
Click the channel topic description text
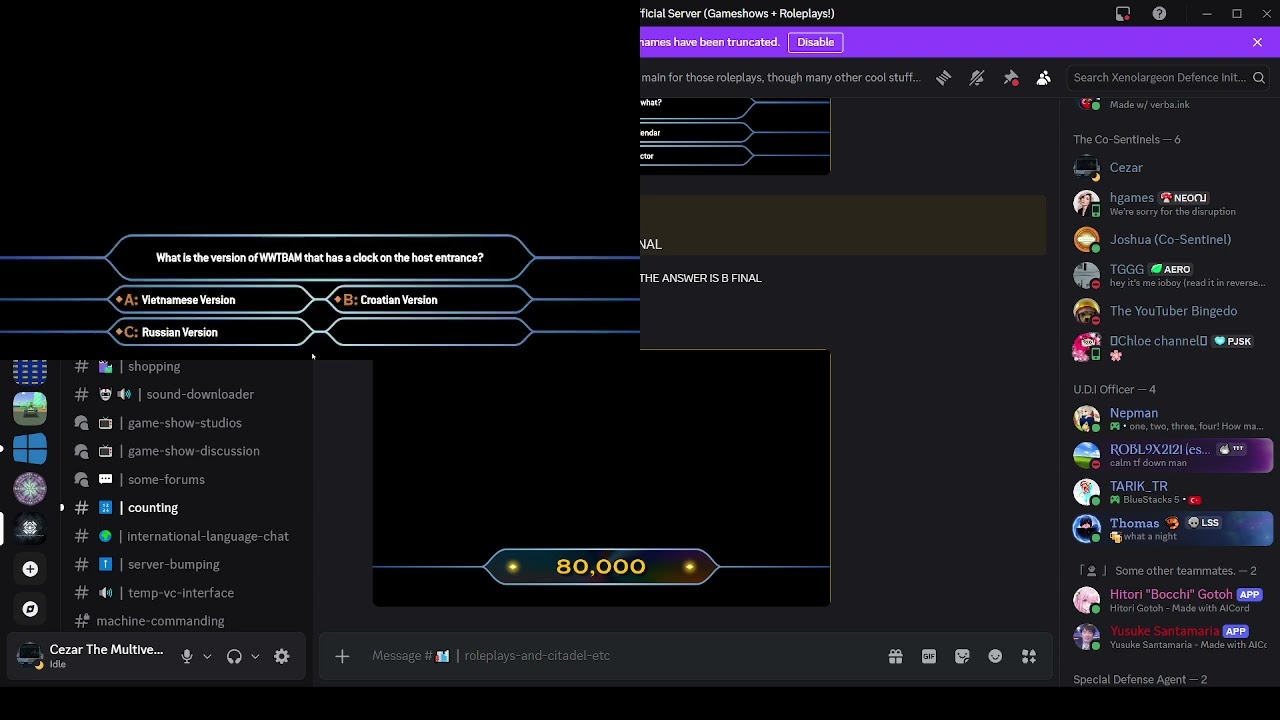(781, 78)
